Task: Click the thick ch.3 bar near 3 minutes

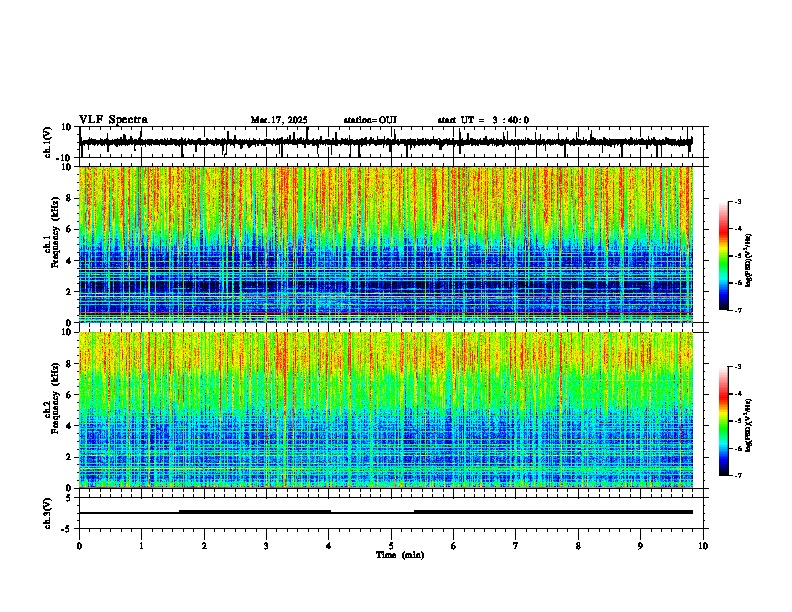Action: click(x=255, y=512)
